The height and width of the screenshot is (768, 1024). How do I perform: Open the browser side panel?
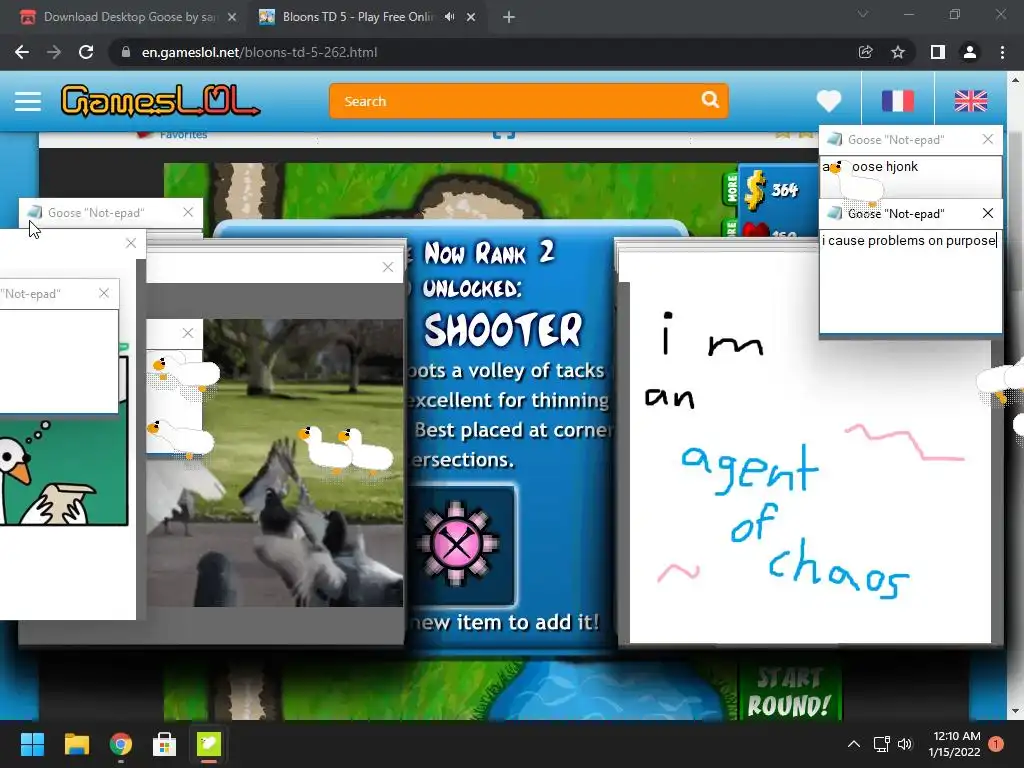(x=937, y=52)
